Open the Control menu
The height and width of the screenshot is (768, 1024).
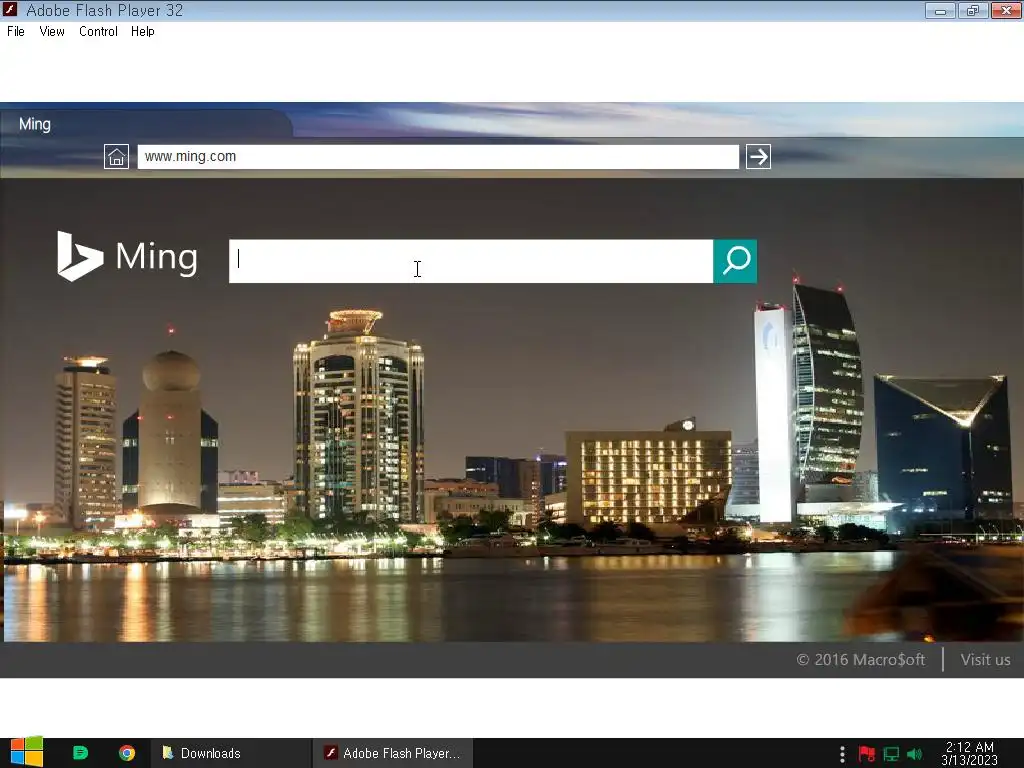[98, 31]
